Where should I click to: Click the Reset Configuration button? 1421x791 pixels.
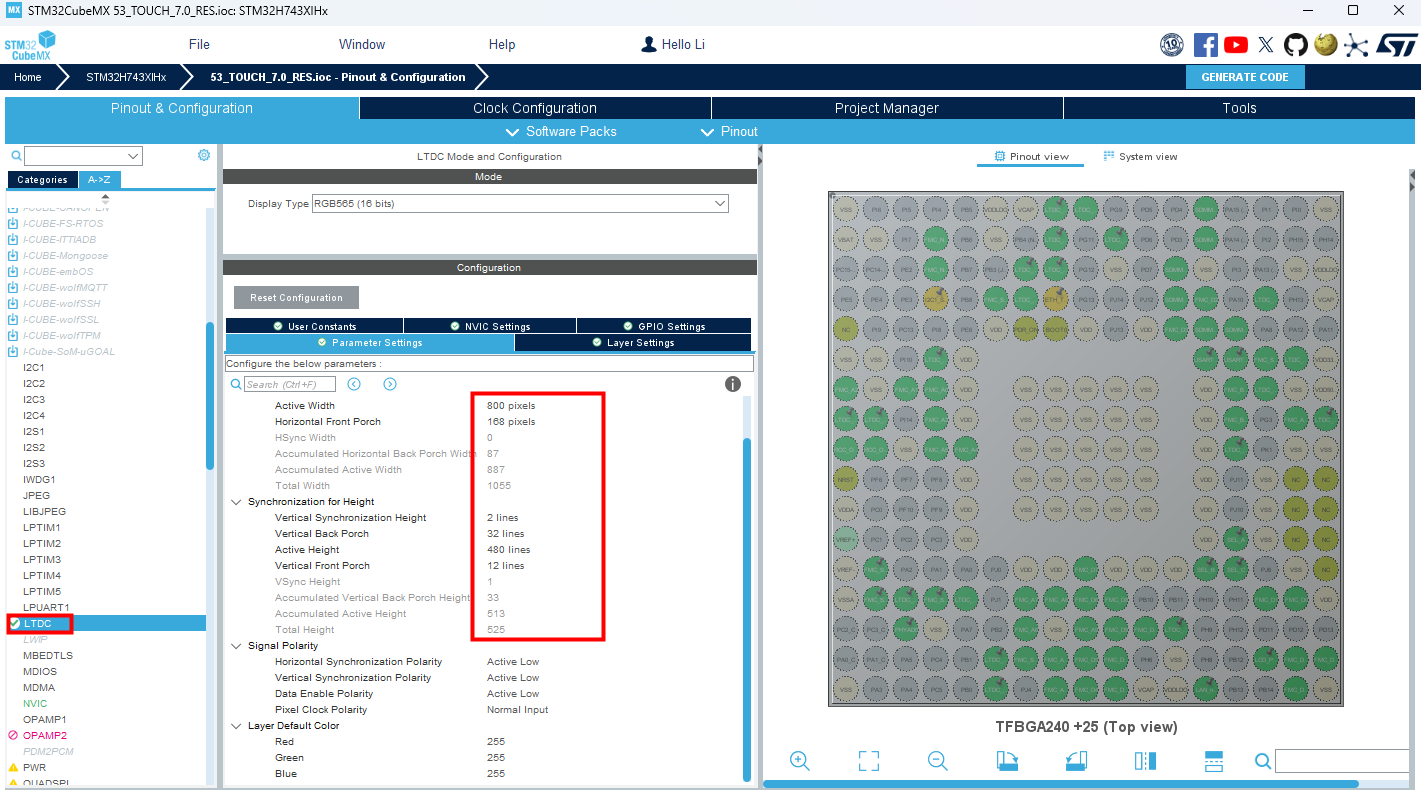click(x=296, y=298)
